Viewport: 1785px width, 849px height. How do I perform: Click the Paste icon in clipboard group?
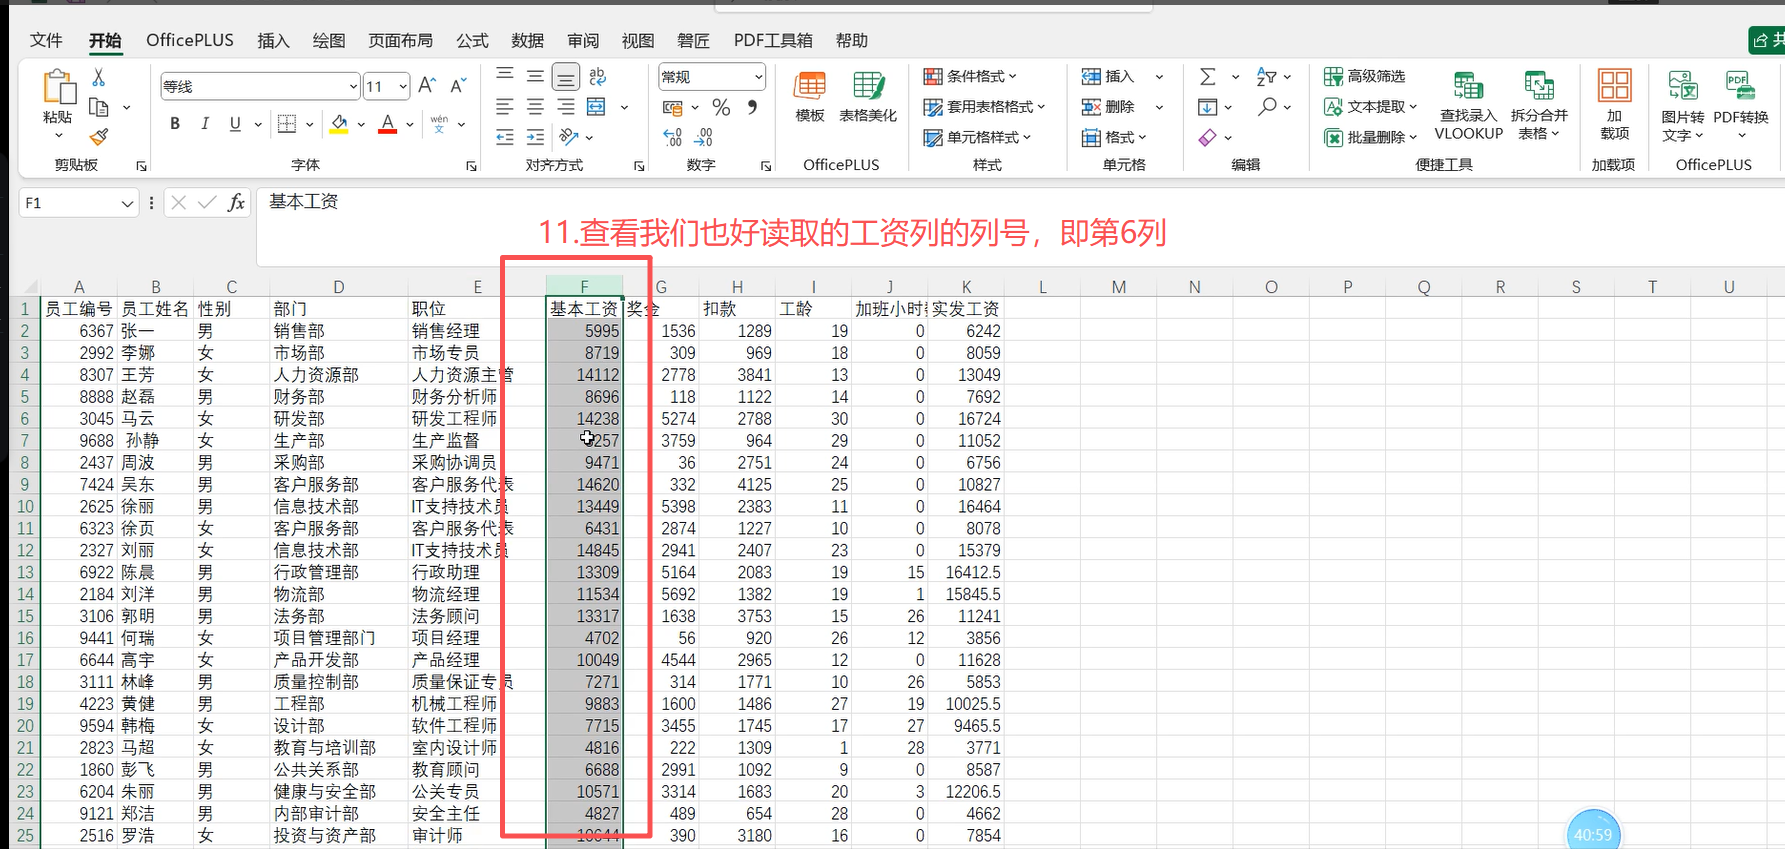coord(58,87)
